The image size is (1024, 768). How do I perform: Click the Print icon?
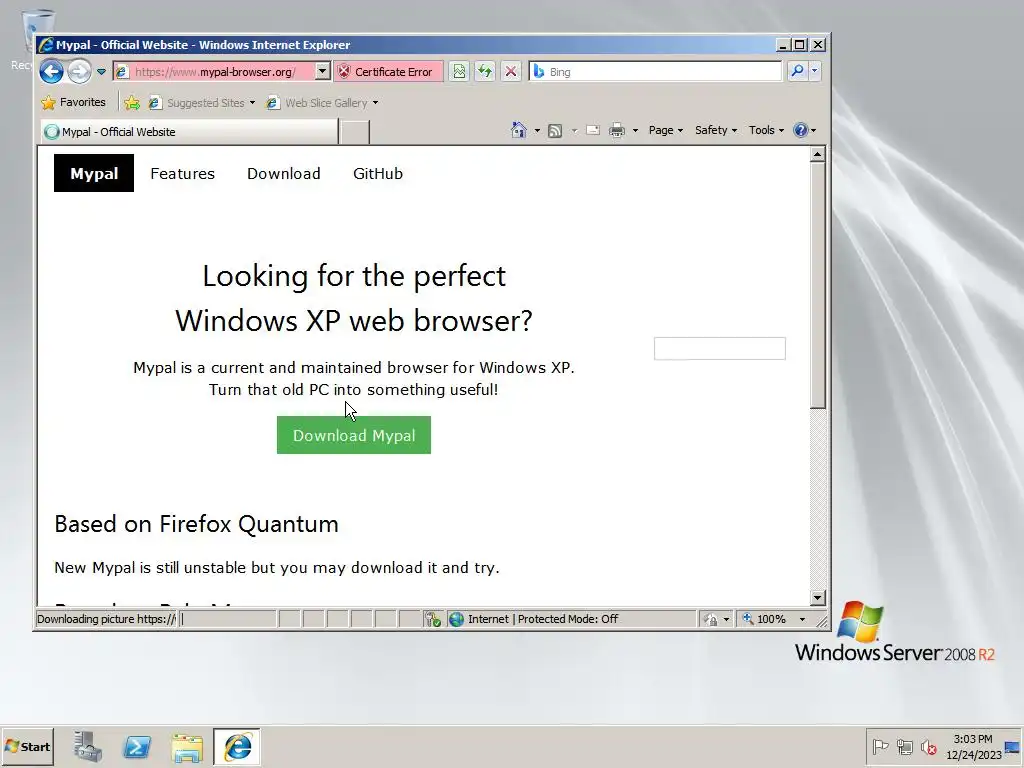coord(616,131)
